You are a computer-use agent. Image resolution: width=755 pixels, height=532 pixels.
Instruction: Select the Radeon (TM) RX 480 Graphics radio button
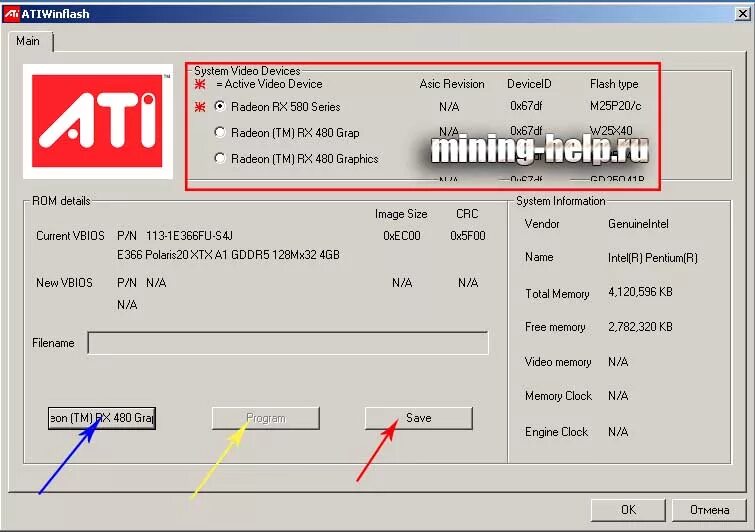click(x=220, y=158)
